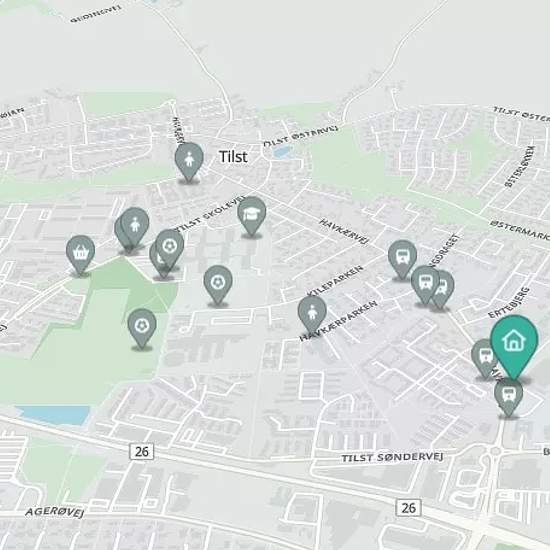This screenshot has width=550, height=550.
Task: Click the soccer ball pin below the school
Action: 218,284
